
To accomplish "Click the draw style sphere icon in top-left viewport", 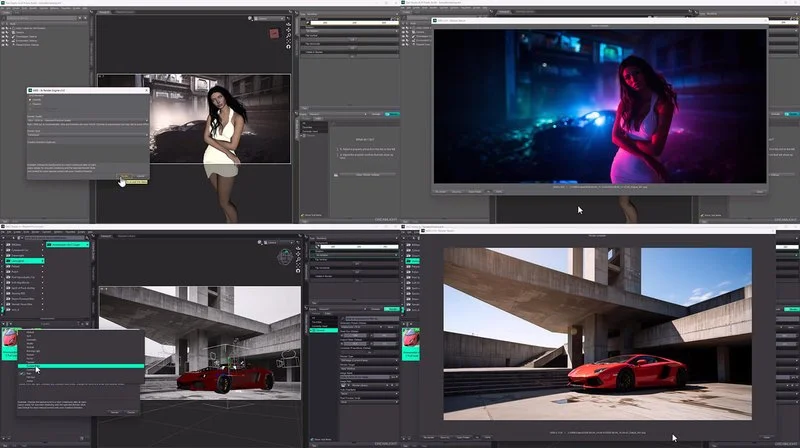I will coord(251,18).
